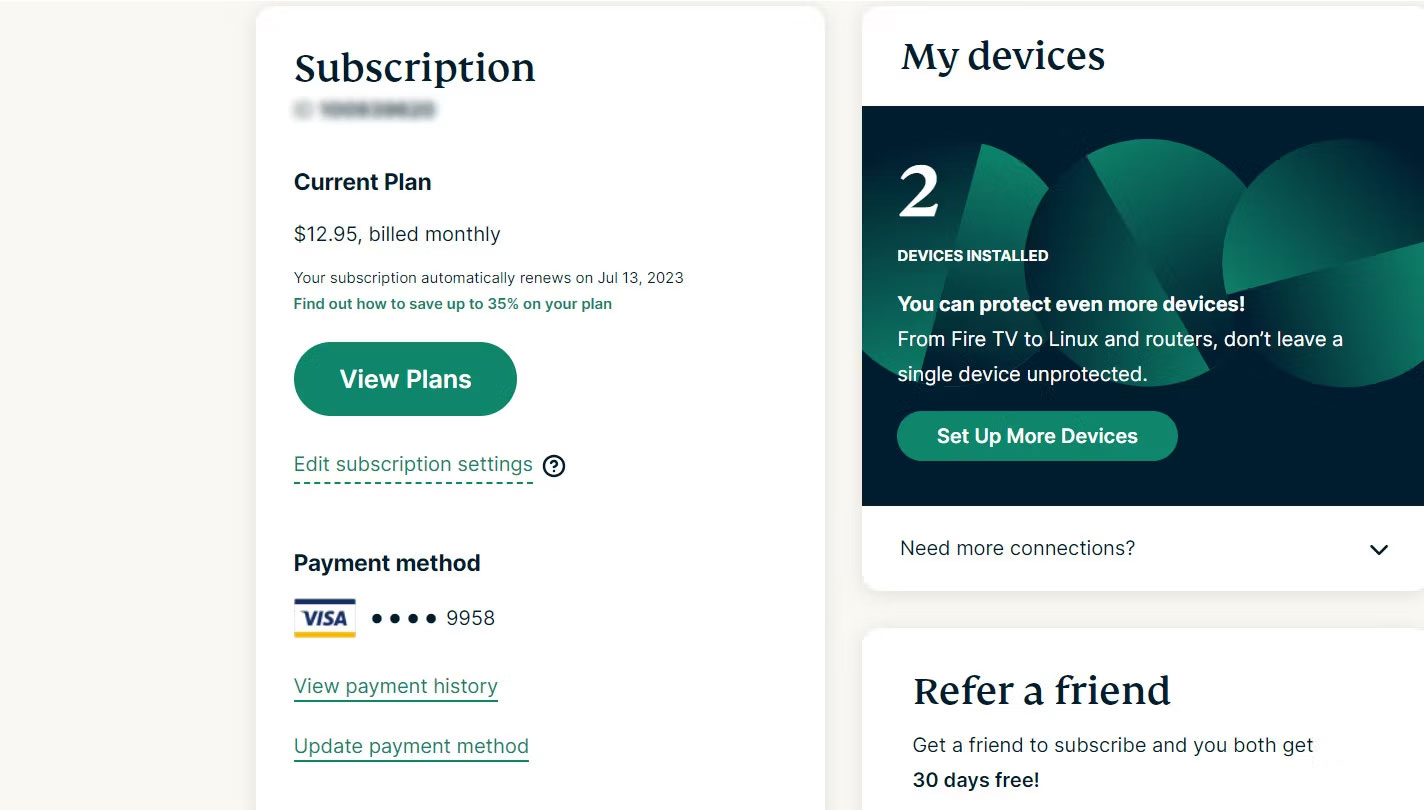The height and width of the screenshot is (810, 1424).
Task: Click the $12.95 billed monthly text
Action: click(x=397, y=235)
